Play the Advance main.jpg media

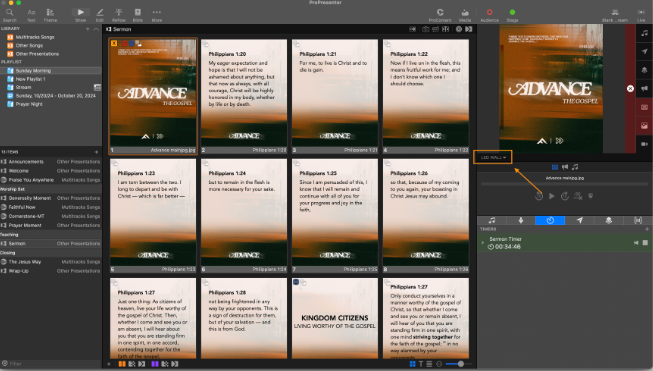(x=551, y=196)
